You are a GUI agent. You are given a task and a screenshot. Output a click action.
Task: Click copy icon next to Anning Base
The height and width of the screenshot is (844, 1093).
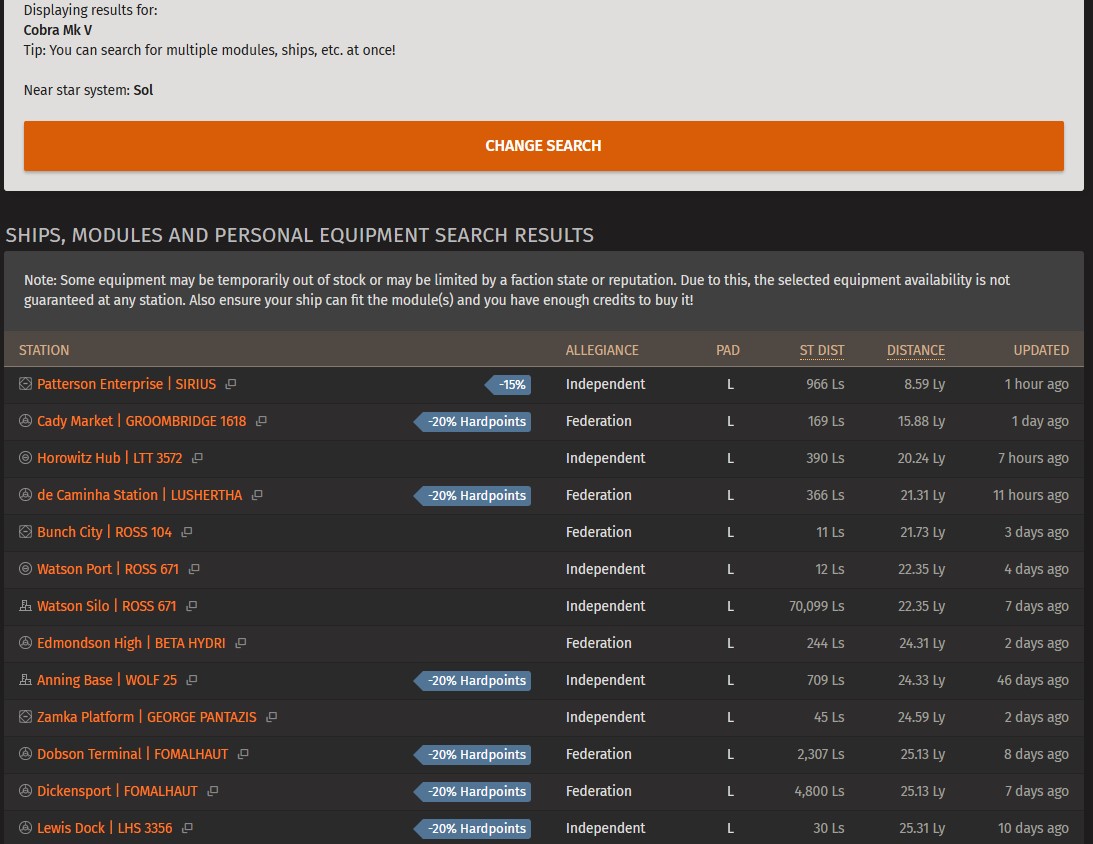click(192, 680)
